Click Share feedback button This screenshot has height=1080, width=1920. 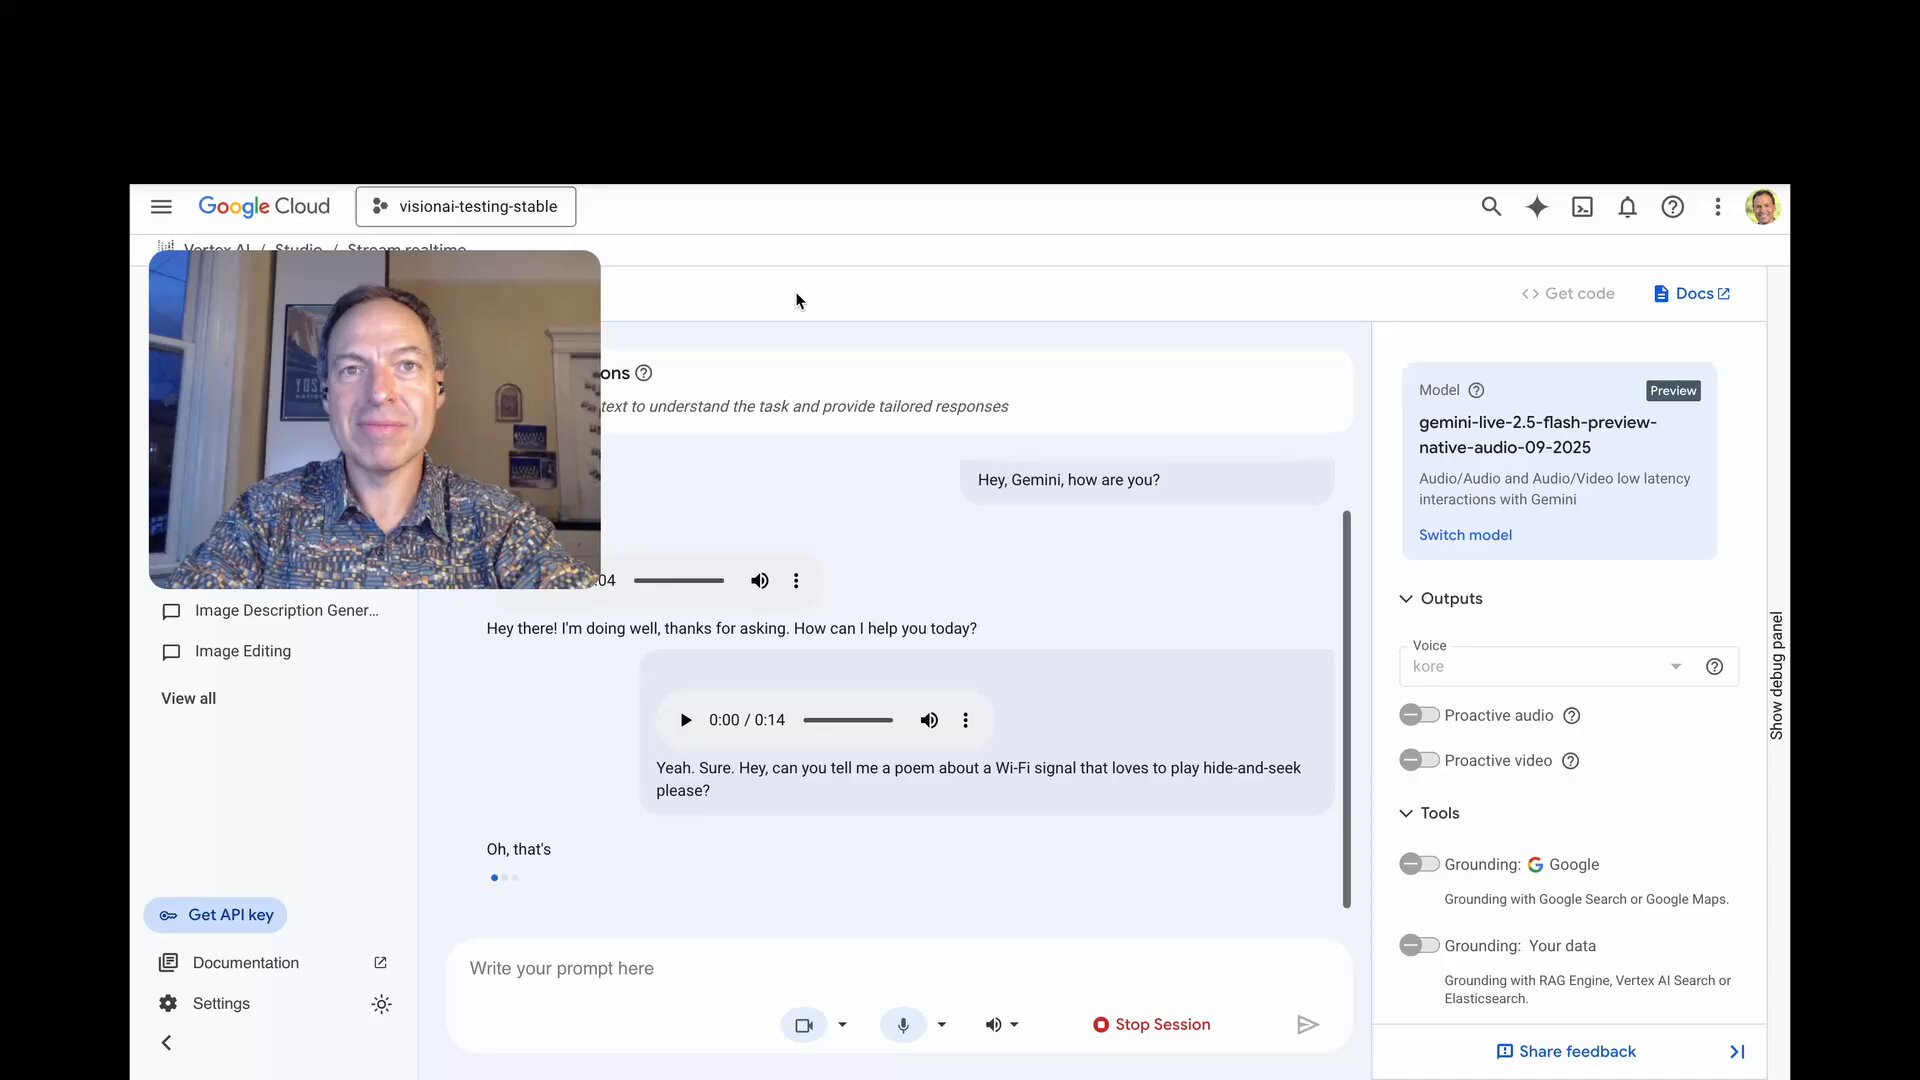point(1566,1051)
